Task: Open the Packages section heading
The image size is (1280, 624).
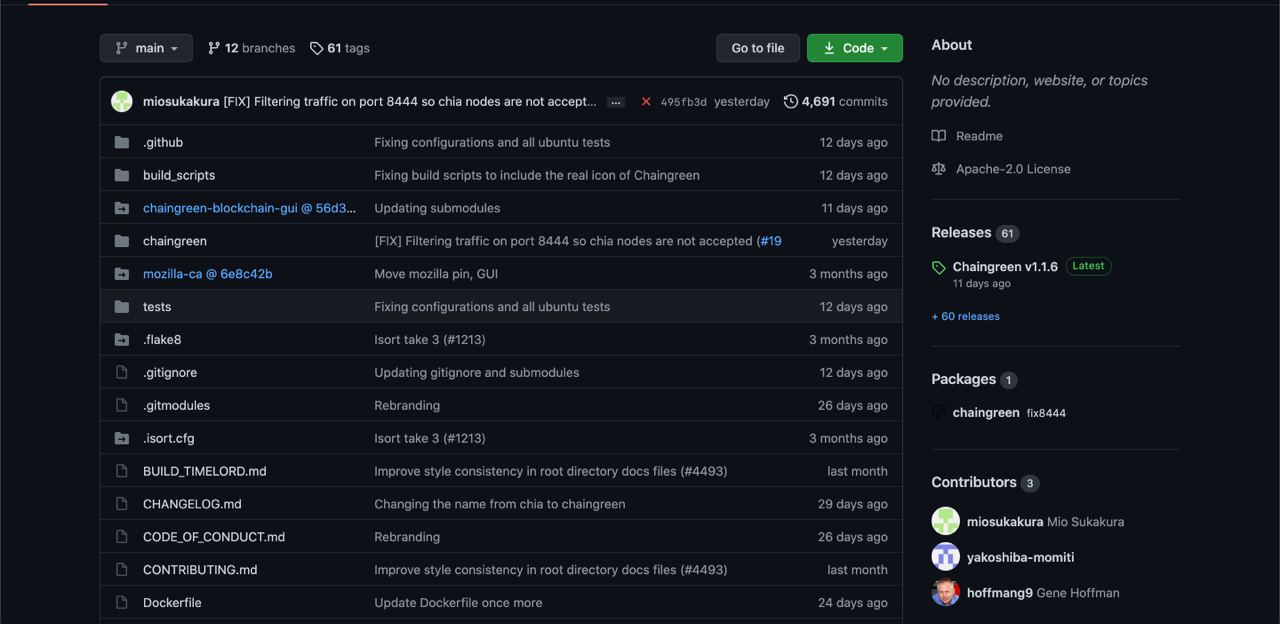Action: click(x=963, y=379)
